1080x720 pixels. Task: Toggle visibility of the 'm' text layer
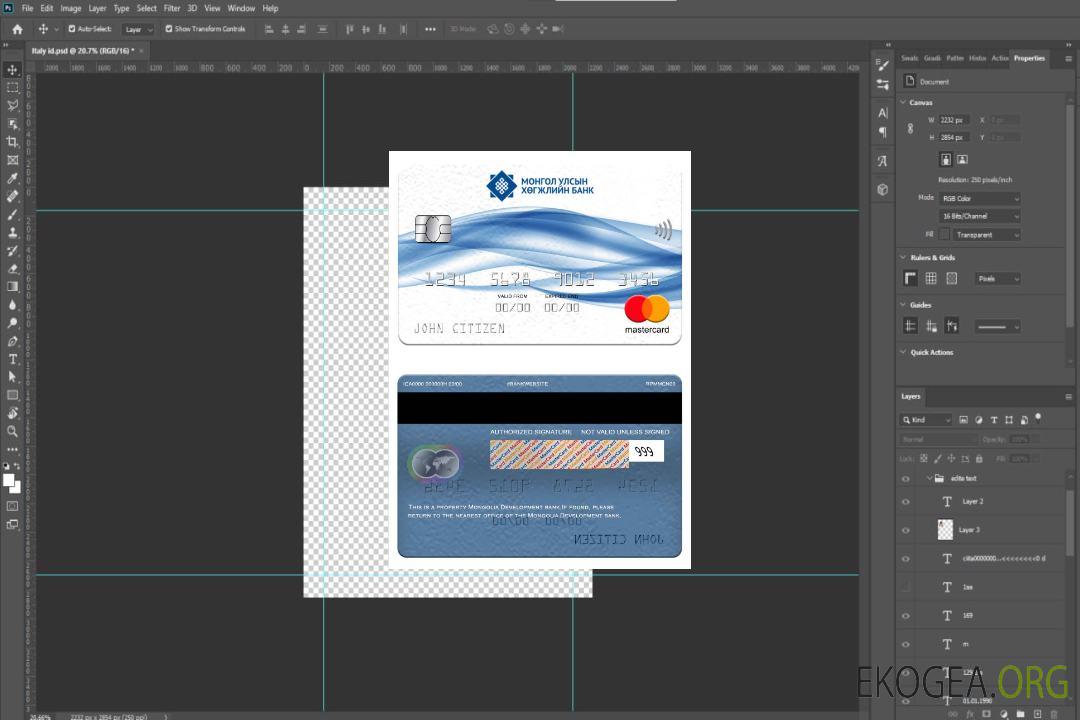[906, 645]
